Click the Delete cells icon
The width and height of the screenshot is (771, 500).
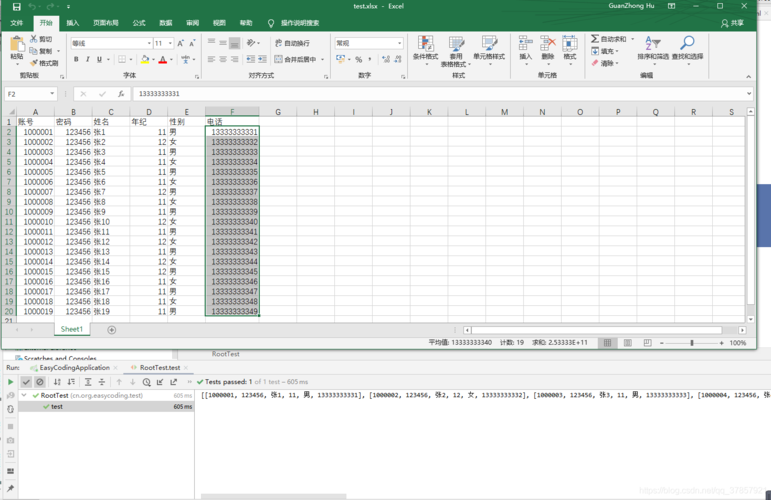[547, 44]
